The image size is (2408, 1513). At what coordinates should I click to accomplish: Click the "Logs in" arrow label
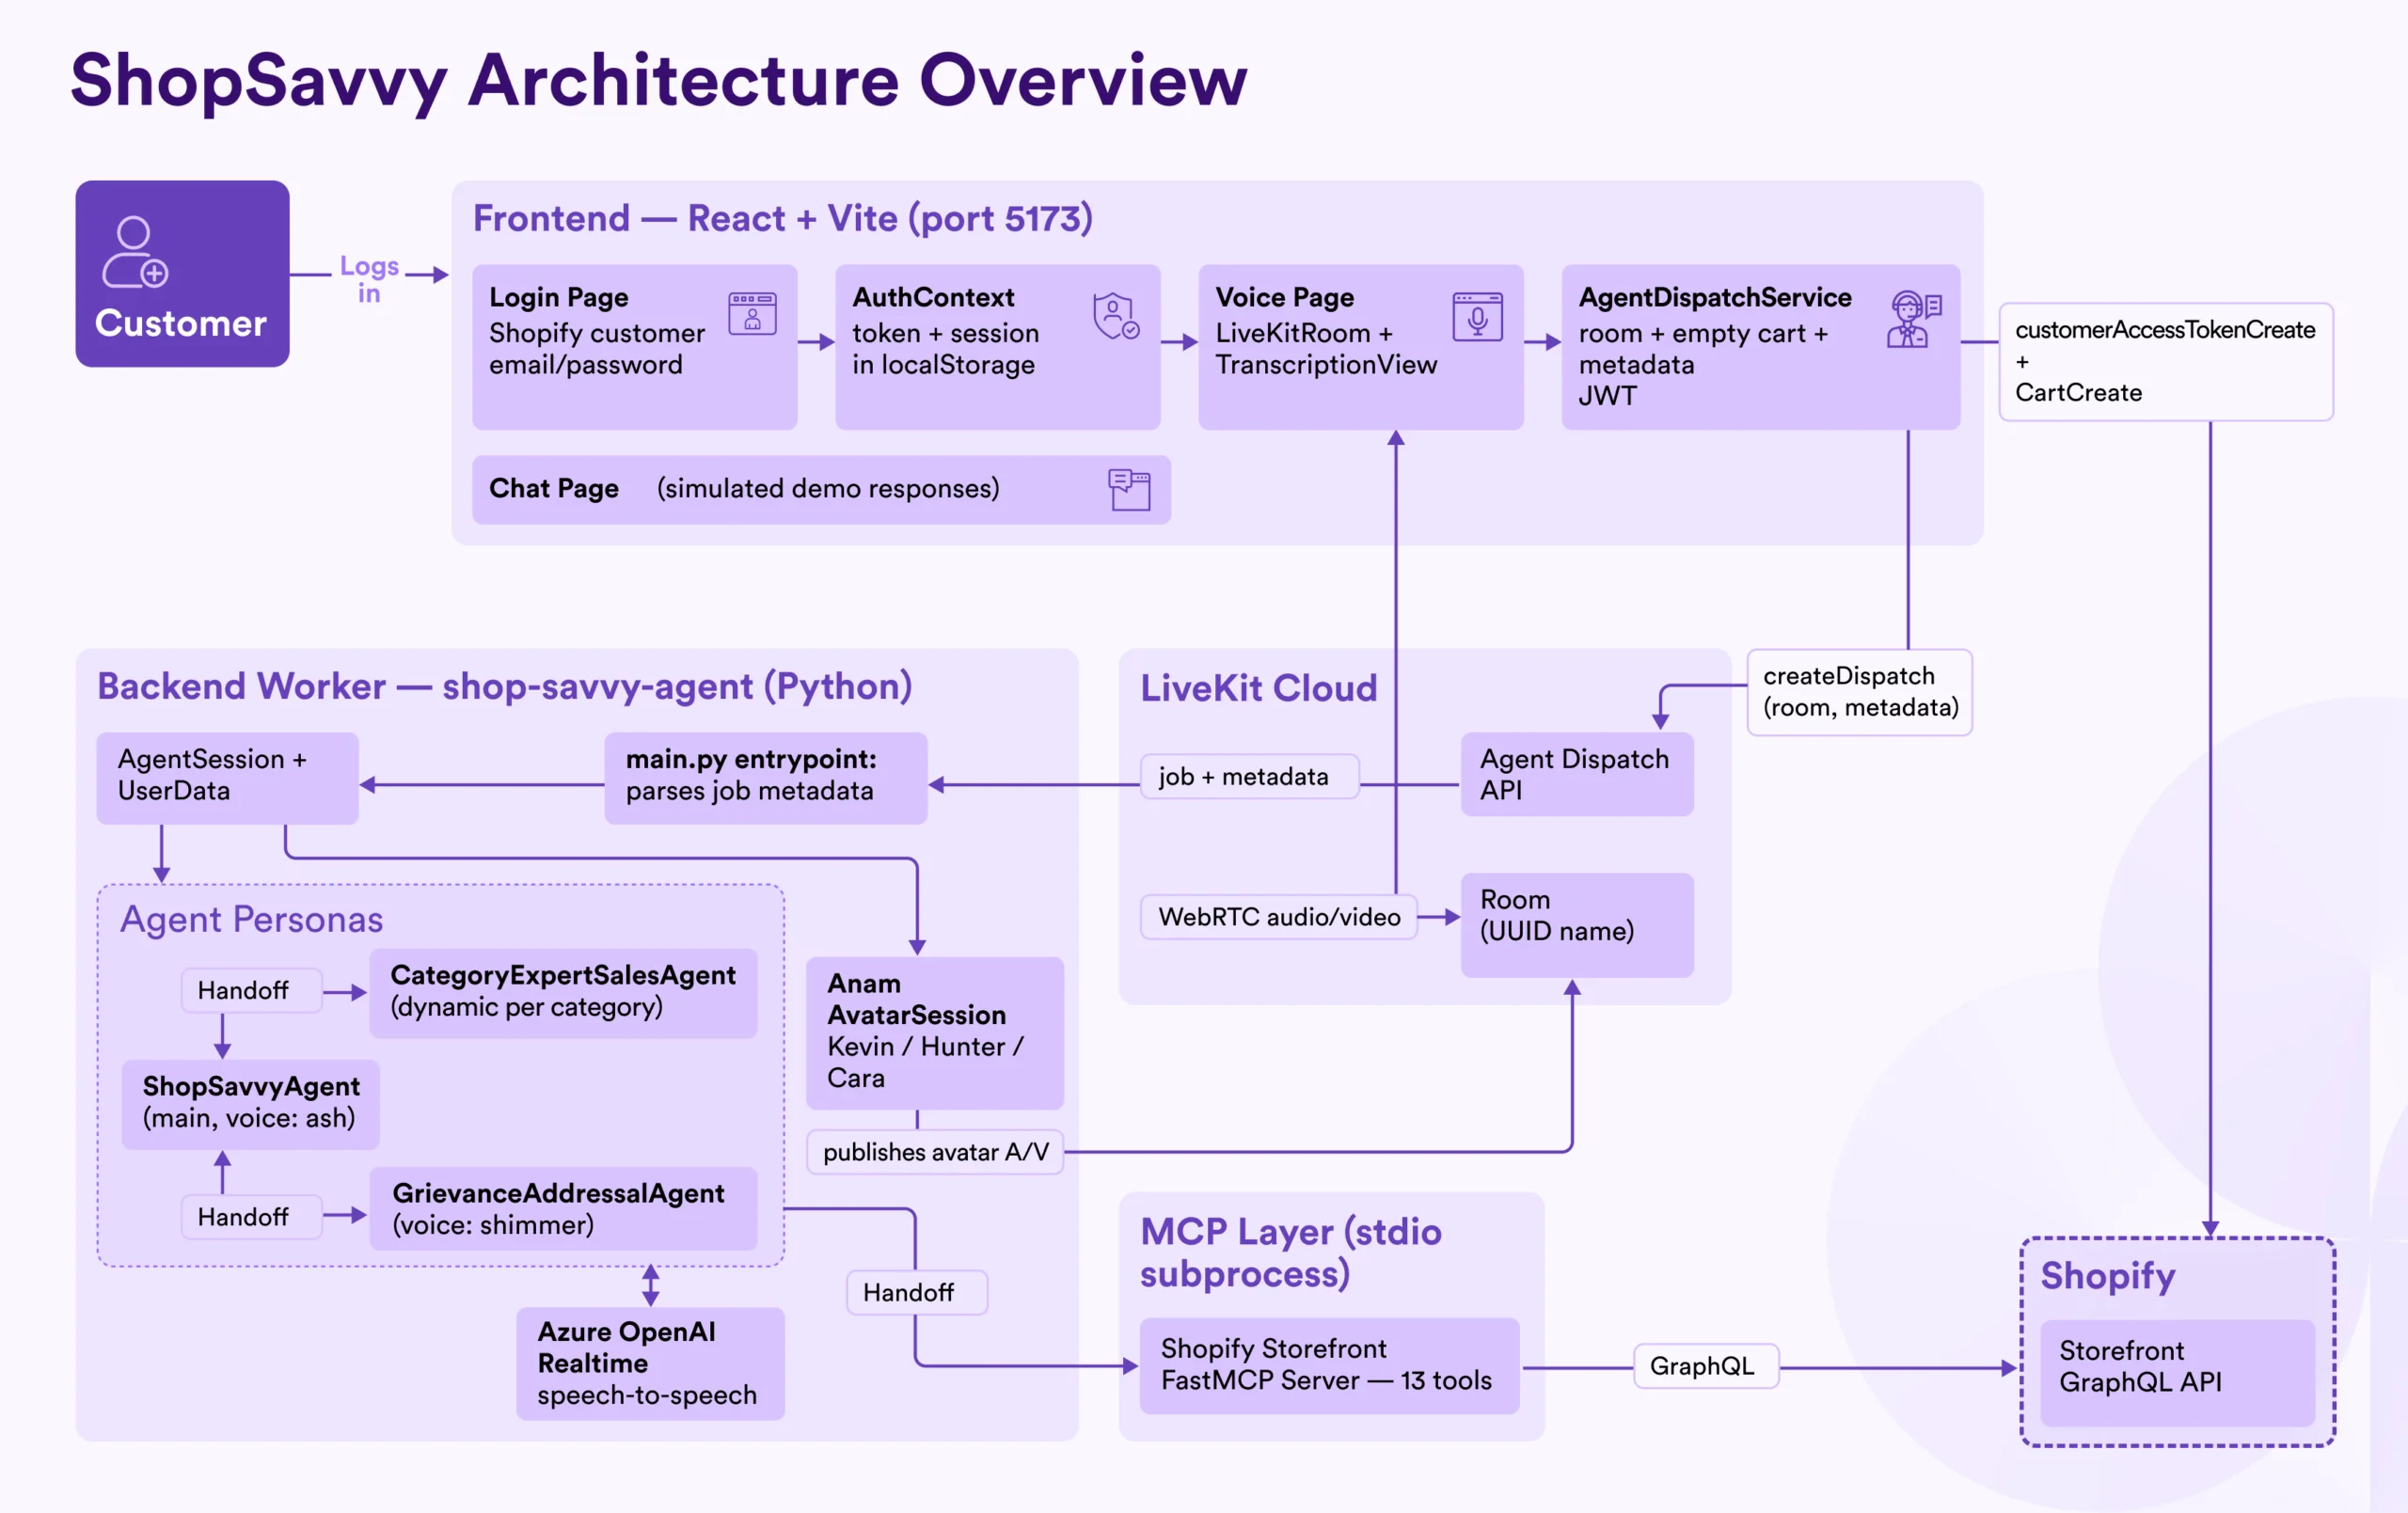(369, 279)
